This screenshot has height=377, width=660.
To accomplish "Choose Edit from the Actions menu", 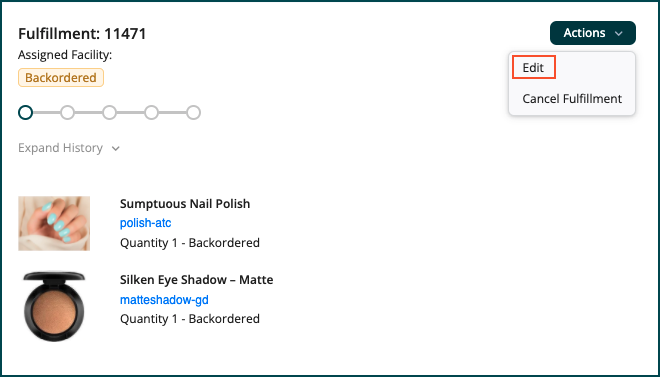I will [533, 67].
